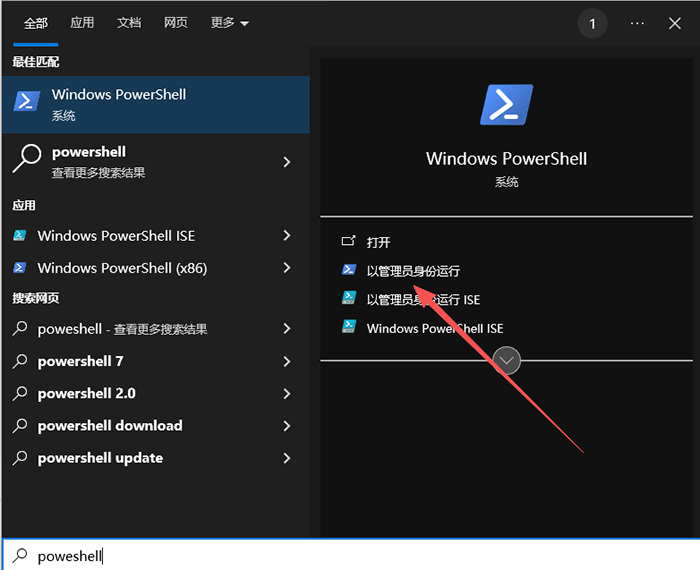The height and width of the screenshot is (570, 700).
Task: Launch Windows PowerShell ISE from preview actions
Action: point(435,329)
